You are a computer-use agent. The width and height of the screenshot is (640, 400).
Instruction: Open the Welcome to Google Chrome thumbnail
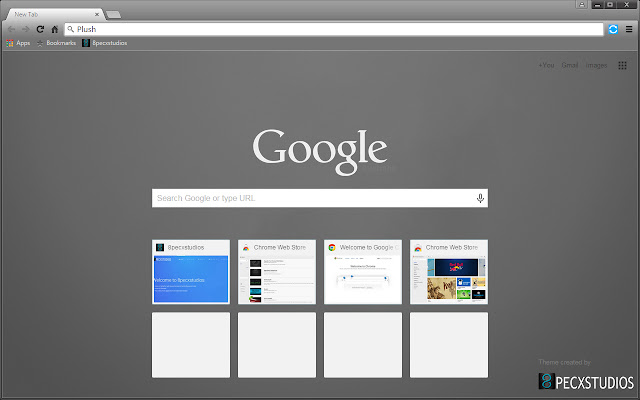coord(363,272)
